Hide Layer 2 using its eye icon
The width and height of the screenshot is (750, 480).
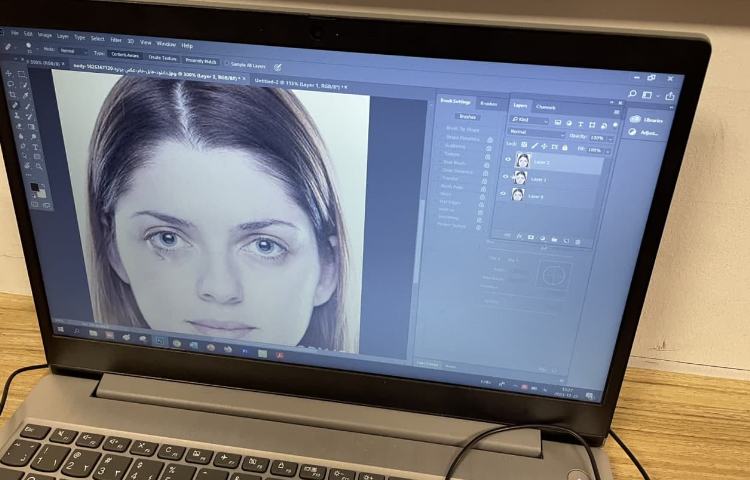click(507, 159)
